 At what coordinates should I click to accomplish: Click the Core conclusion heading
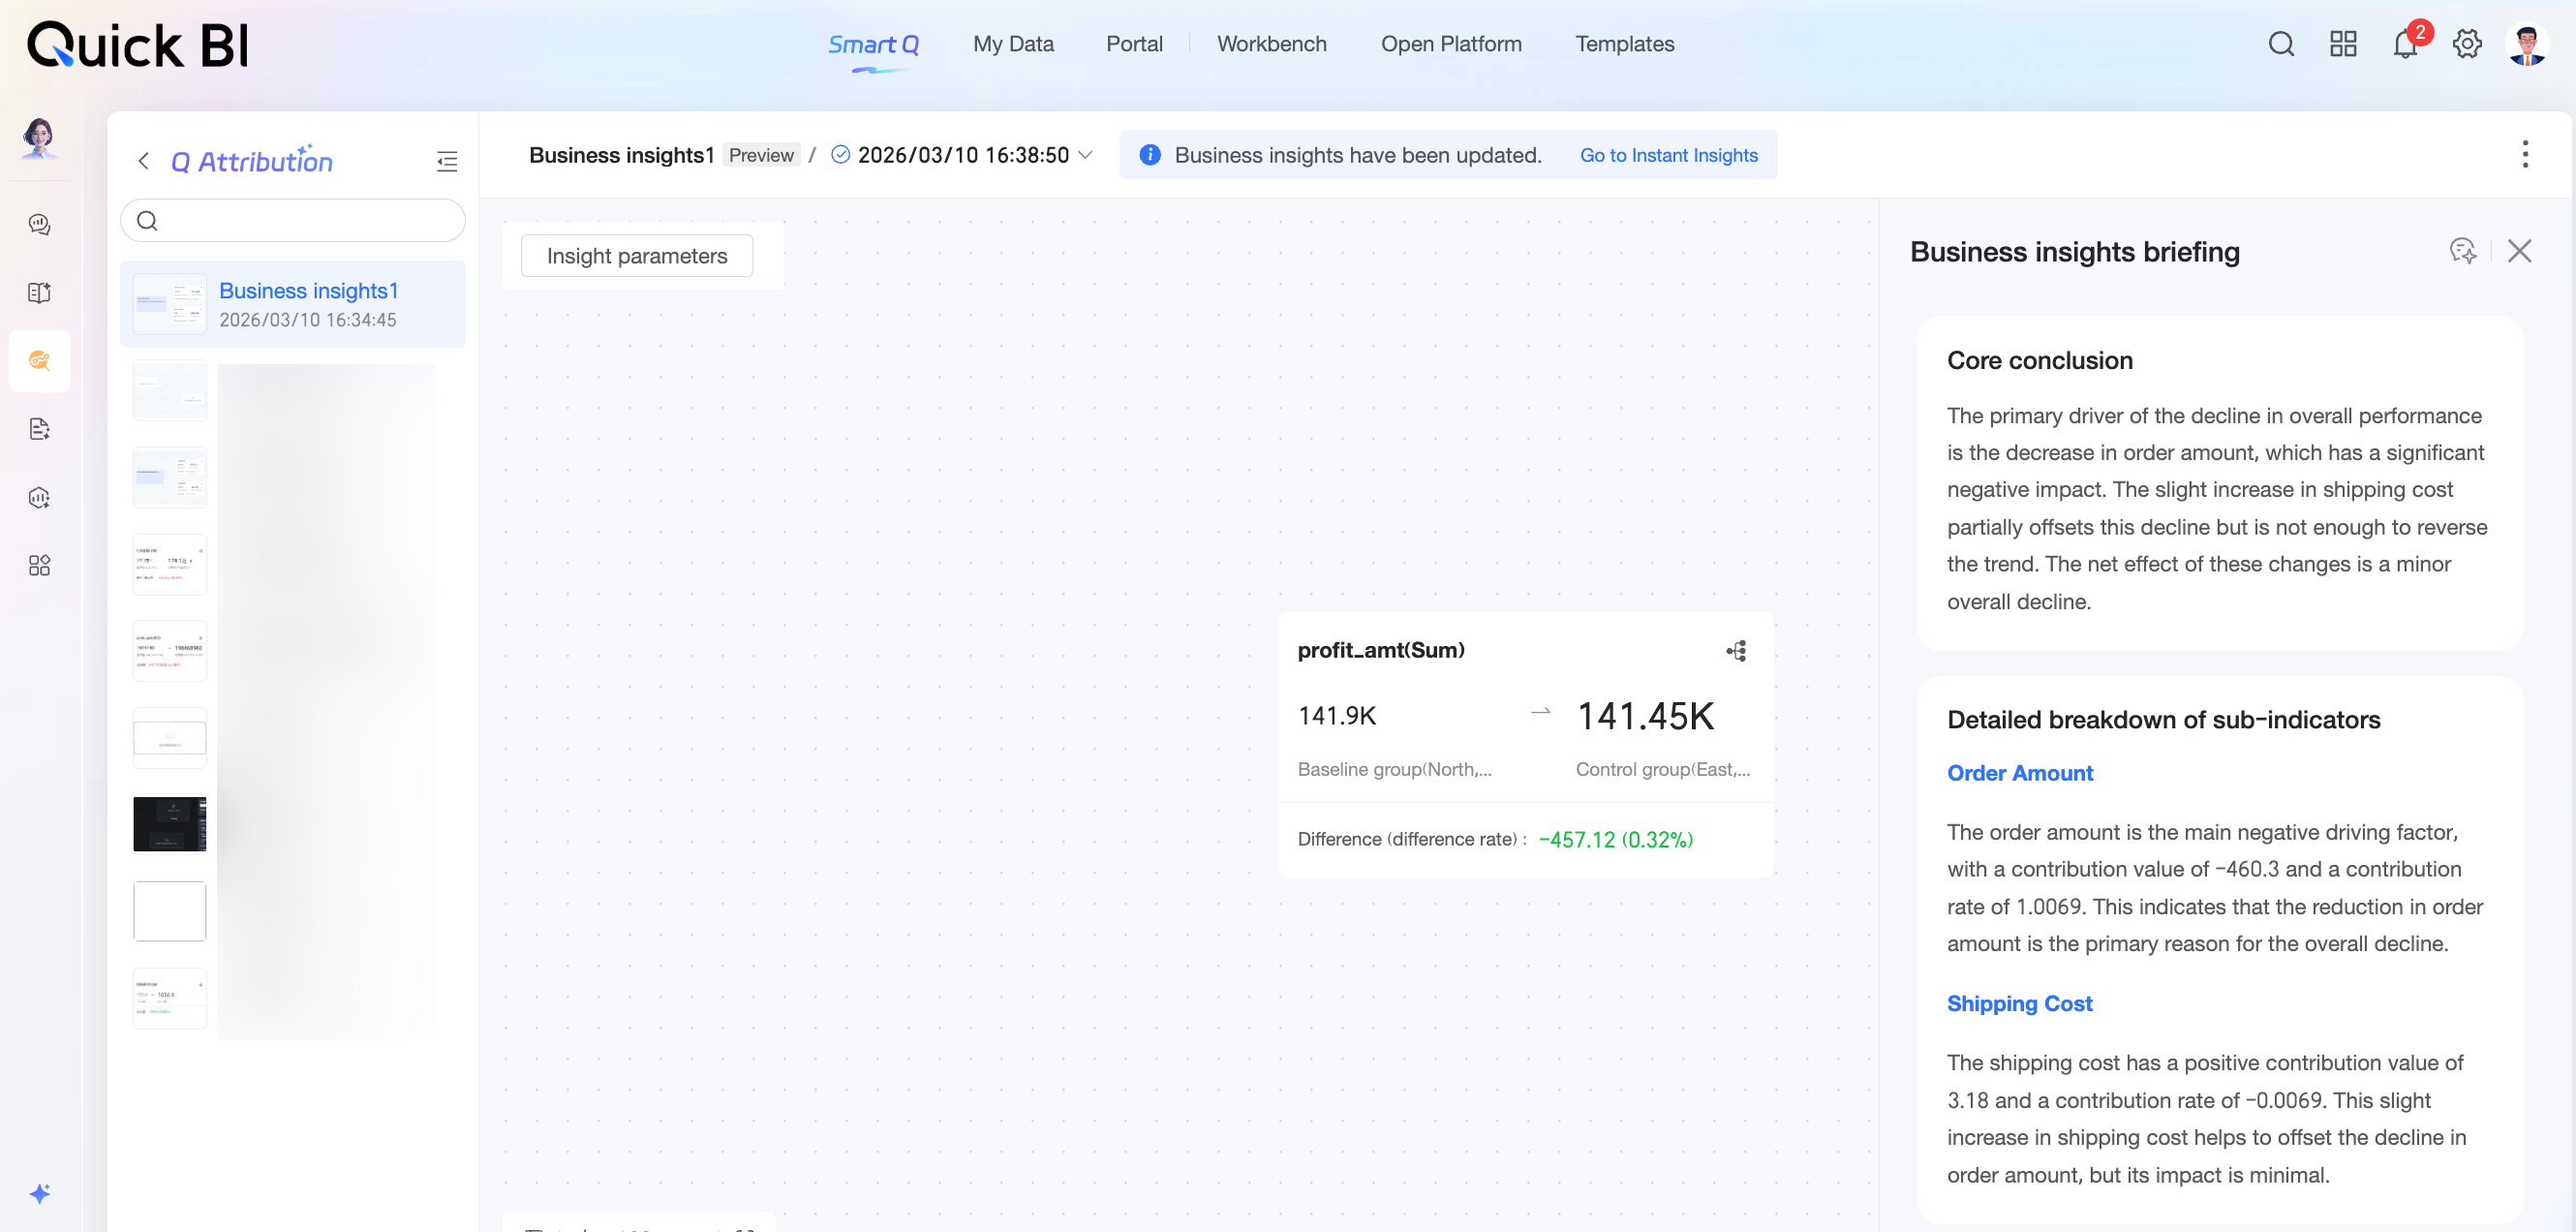[x=2039, y=360]
